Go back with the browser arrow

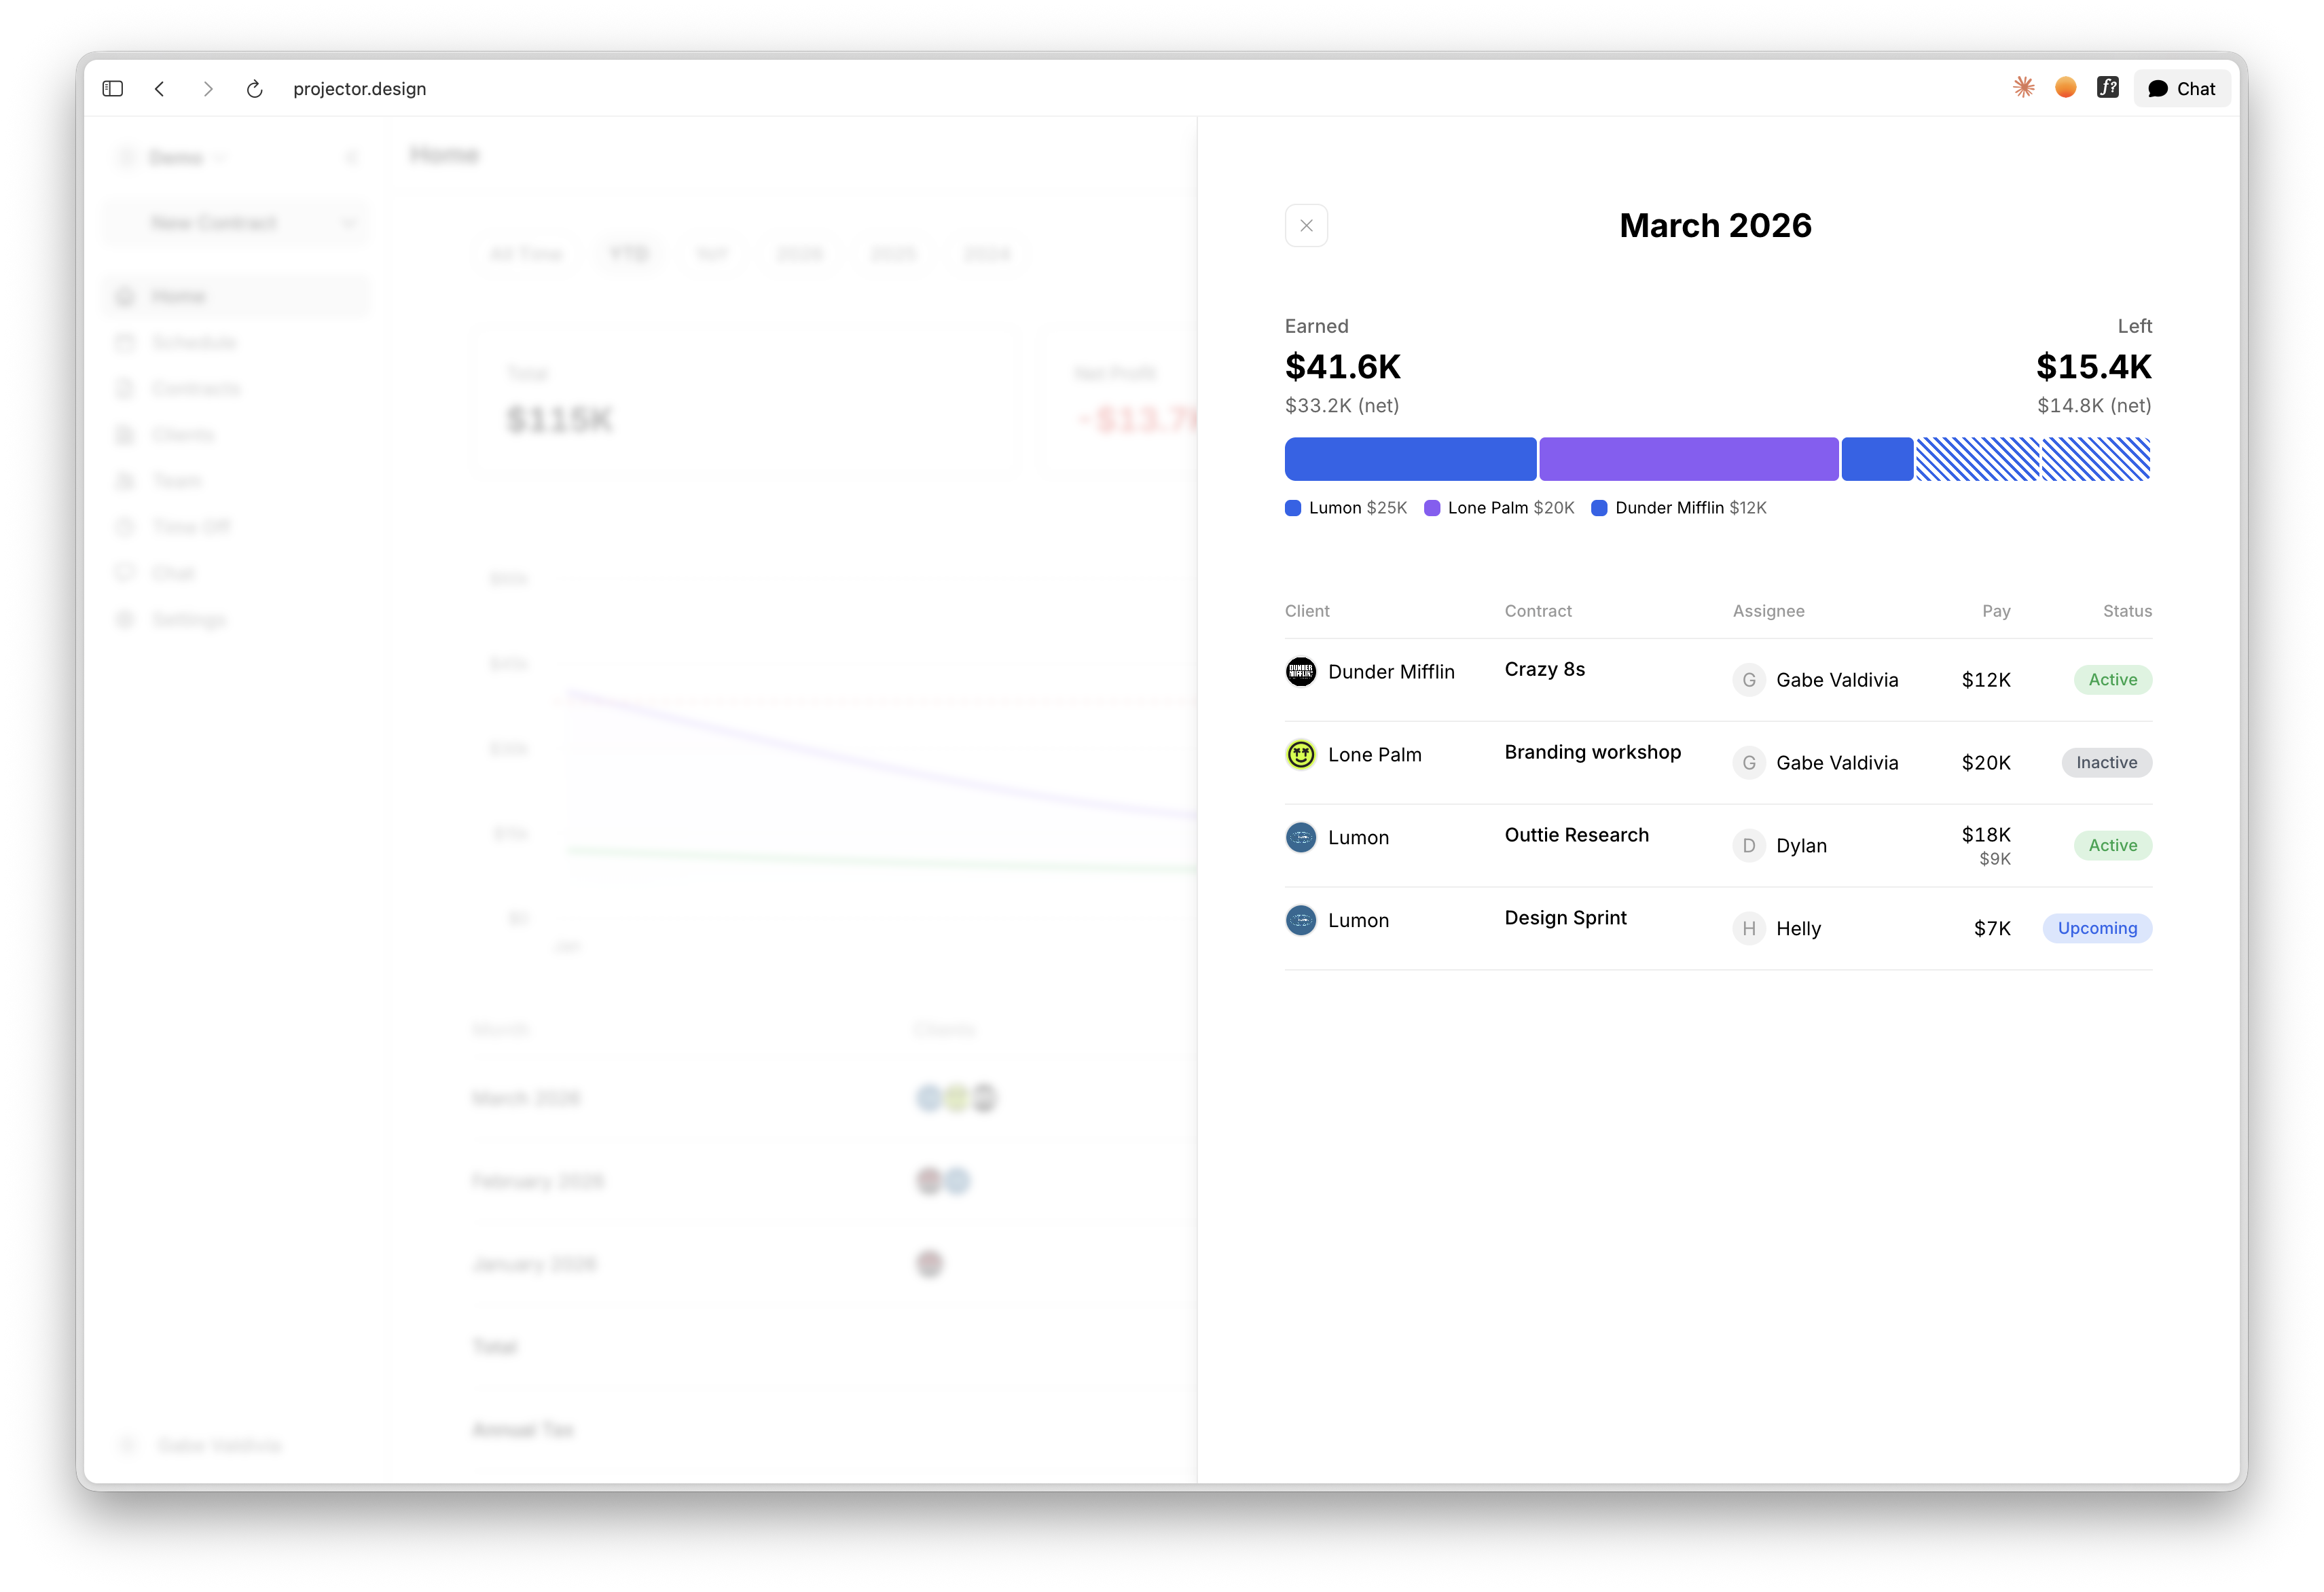tap(160, 89)
